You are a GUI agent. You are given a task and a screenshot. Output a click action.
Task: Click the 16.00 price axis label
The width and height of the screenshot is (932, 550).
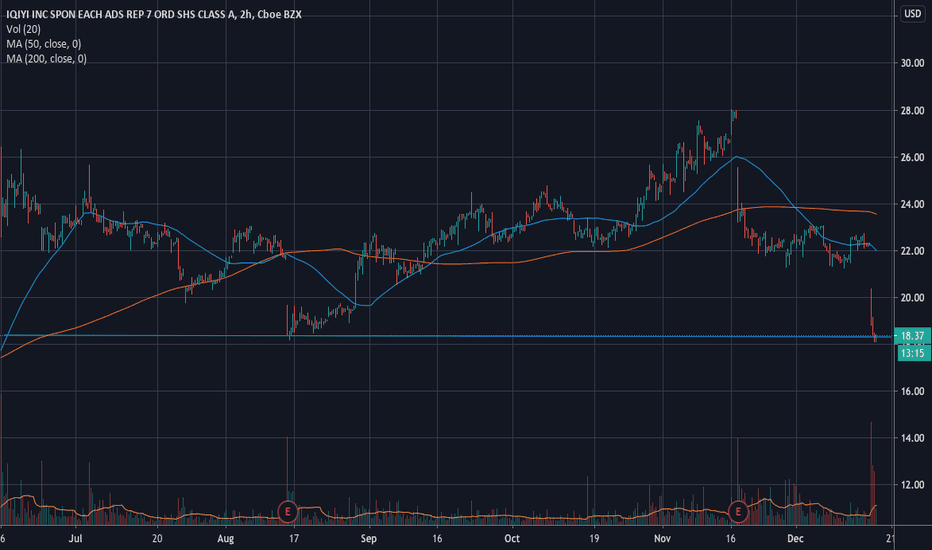point(912,391)
